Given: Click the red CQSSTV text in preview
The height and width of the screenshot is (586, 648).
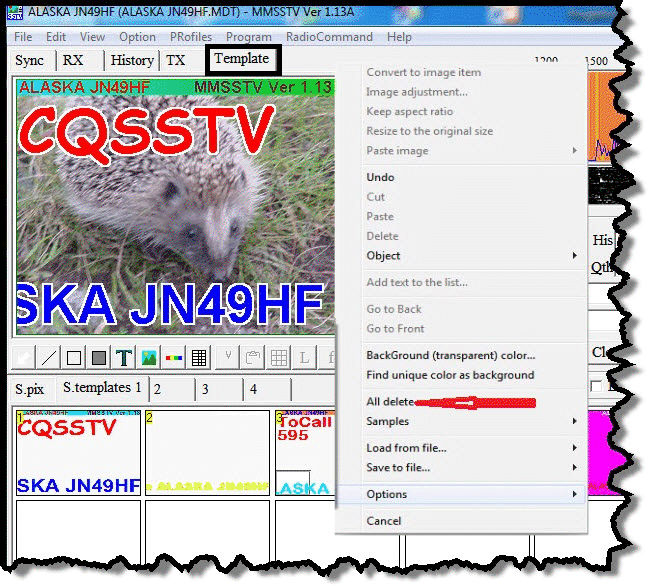Looking at the screenshot, I should pyautogui.click(x=146, y=134).
